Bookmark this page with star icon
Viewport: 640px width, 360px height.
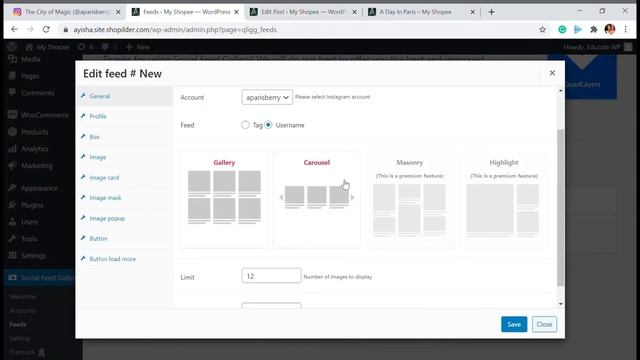tap(542, 29)
